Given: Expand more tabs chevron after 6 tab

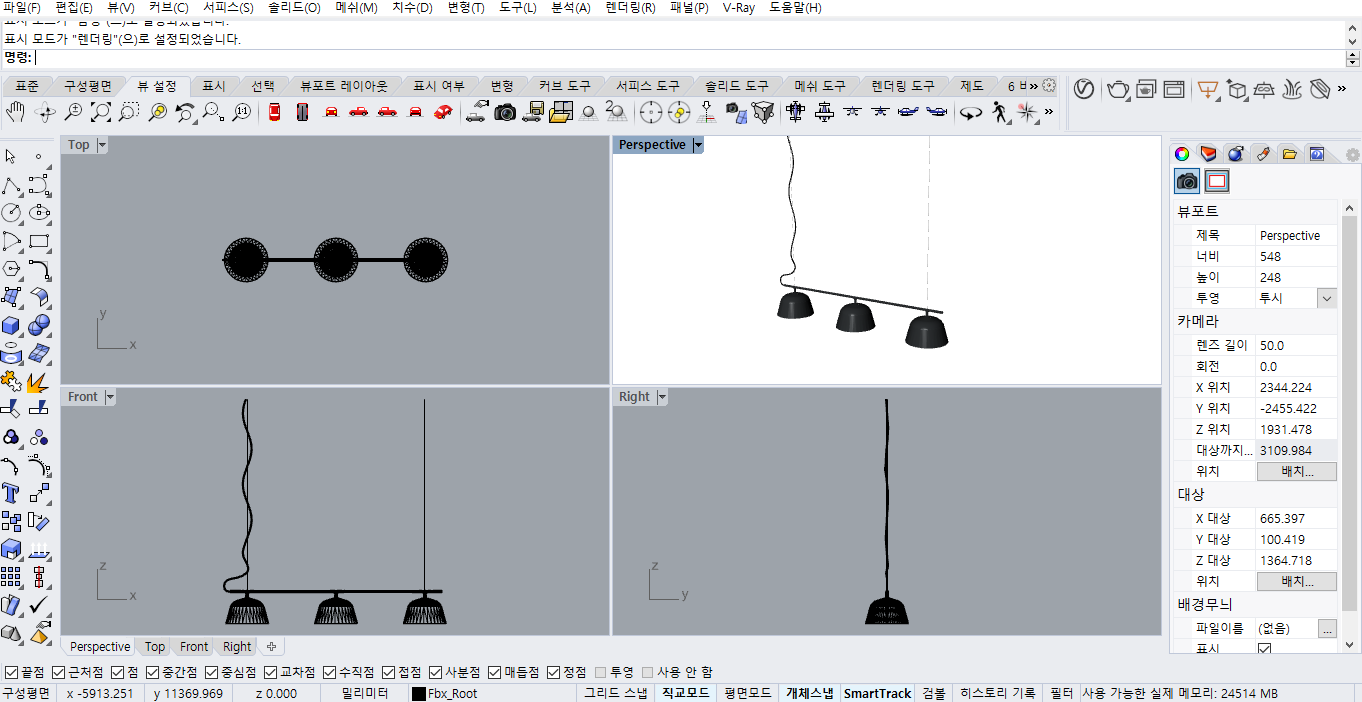Looking at the screenshot, I should click(1032, 86).
